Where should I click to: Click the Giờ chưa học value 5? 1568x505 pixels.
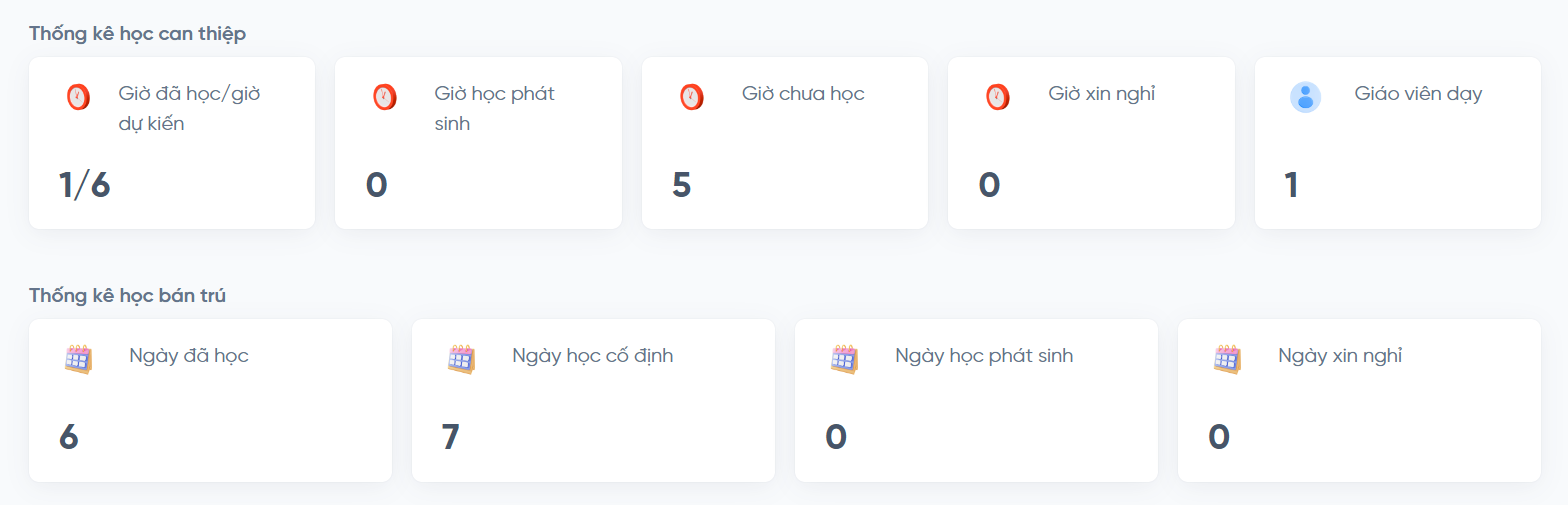(x=682, y=185)
